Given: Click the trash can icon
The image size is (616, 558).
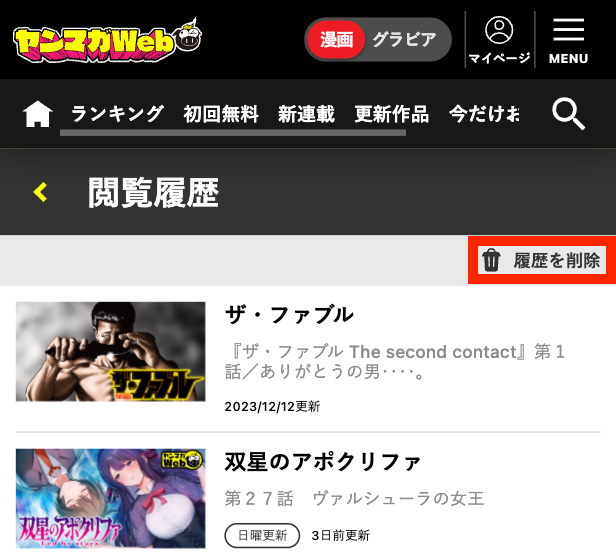Looking at the screenshot, I should click(491, 260).
